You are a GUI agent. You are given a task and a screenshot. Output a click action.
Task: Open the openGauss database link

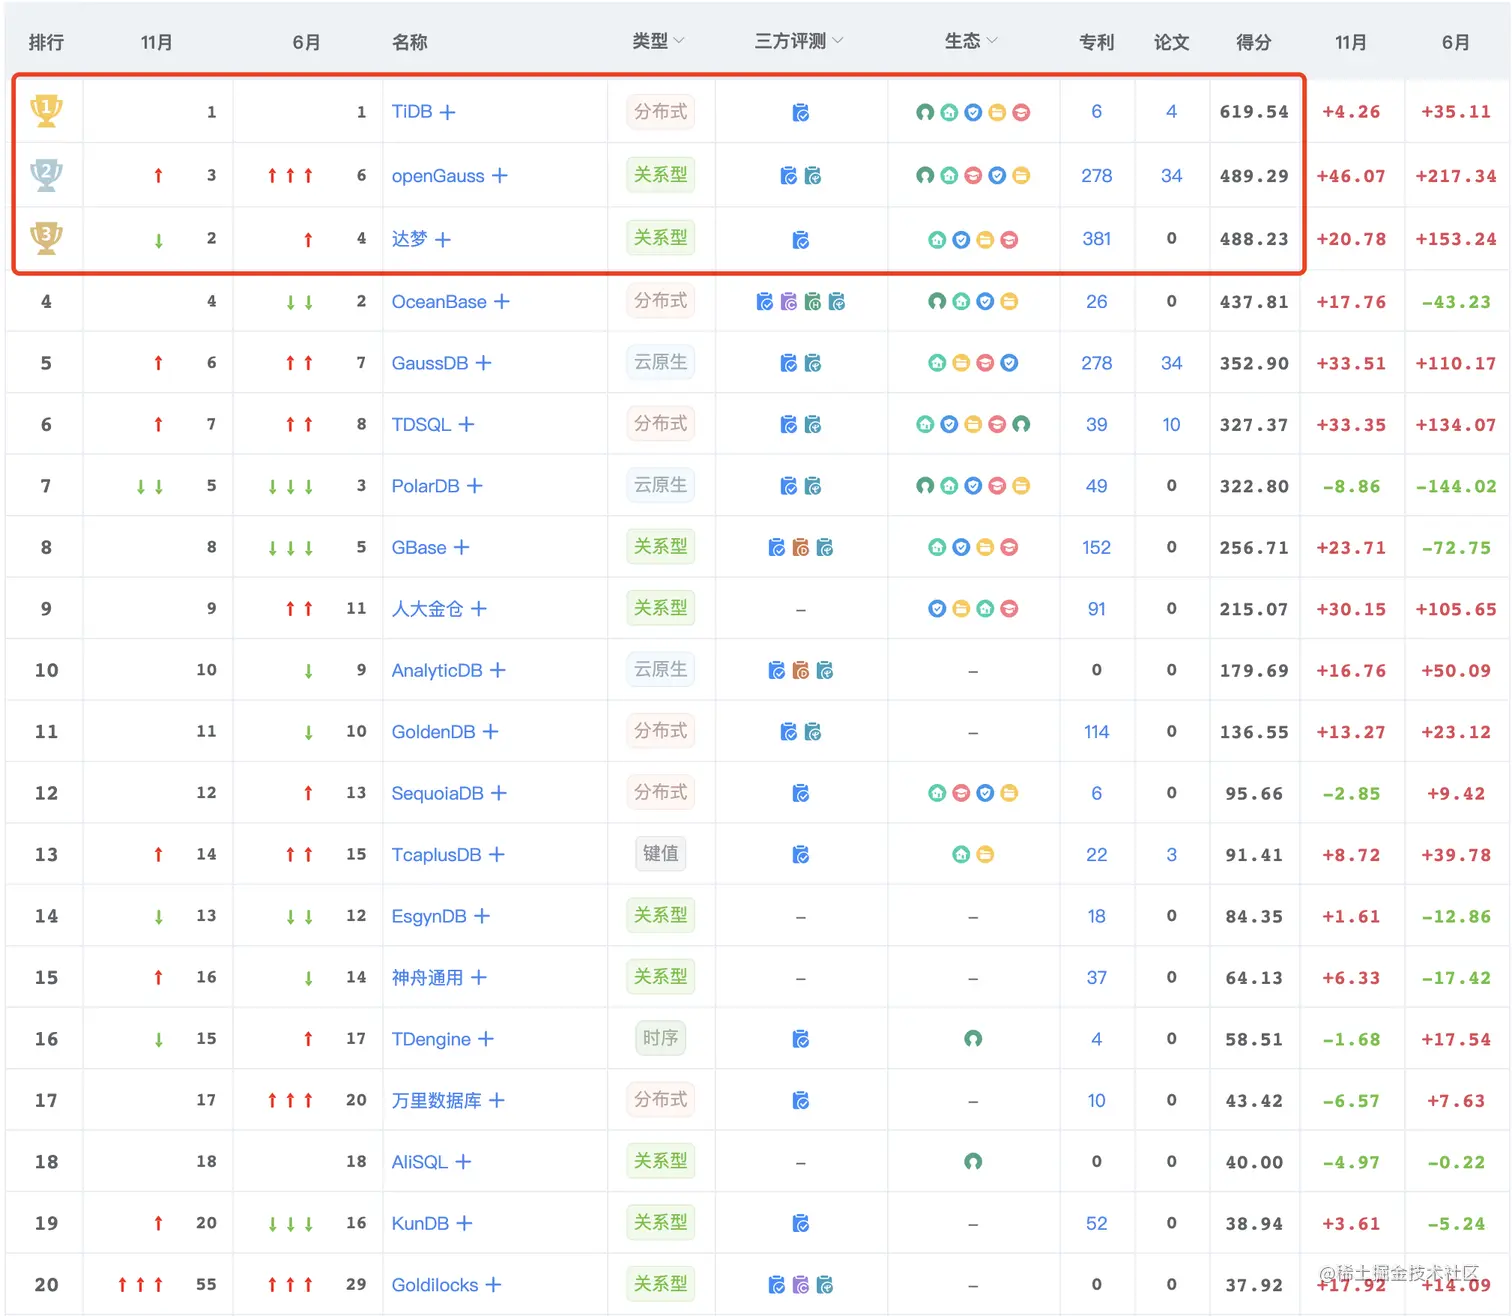(x=438, y=176)
